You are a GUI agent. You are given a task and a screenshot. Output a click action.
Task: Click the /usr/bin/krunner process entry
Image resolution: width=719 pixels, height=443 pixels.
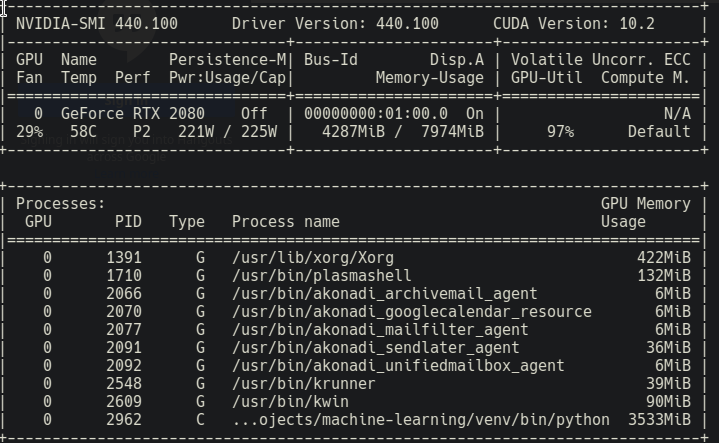(304, 383)
